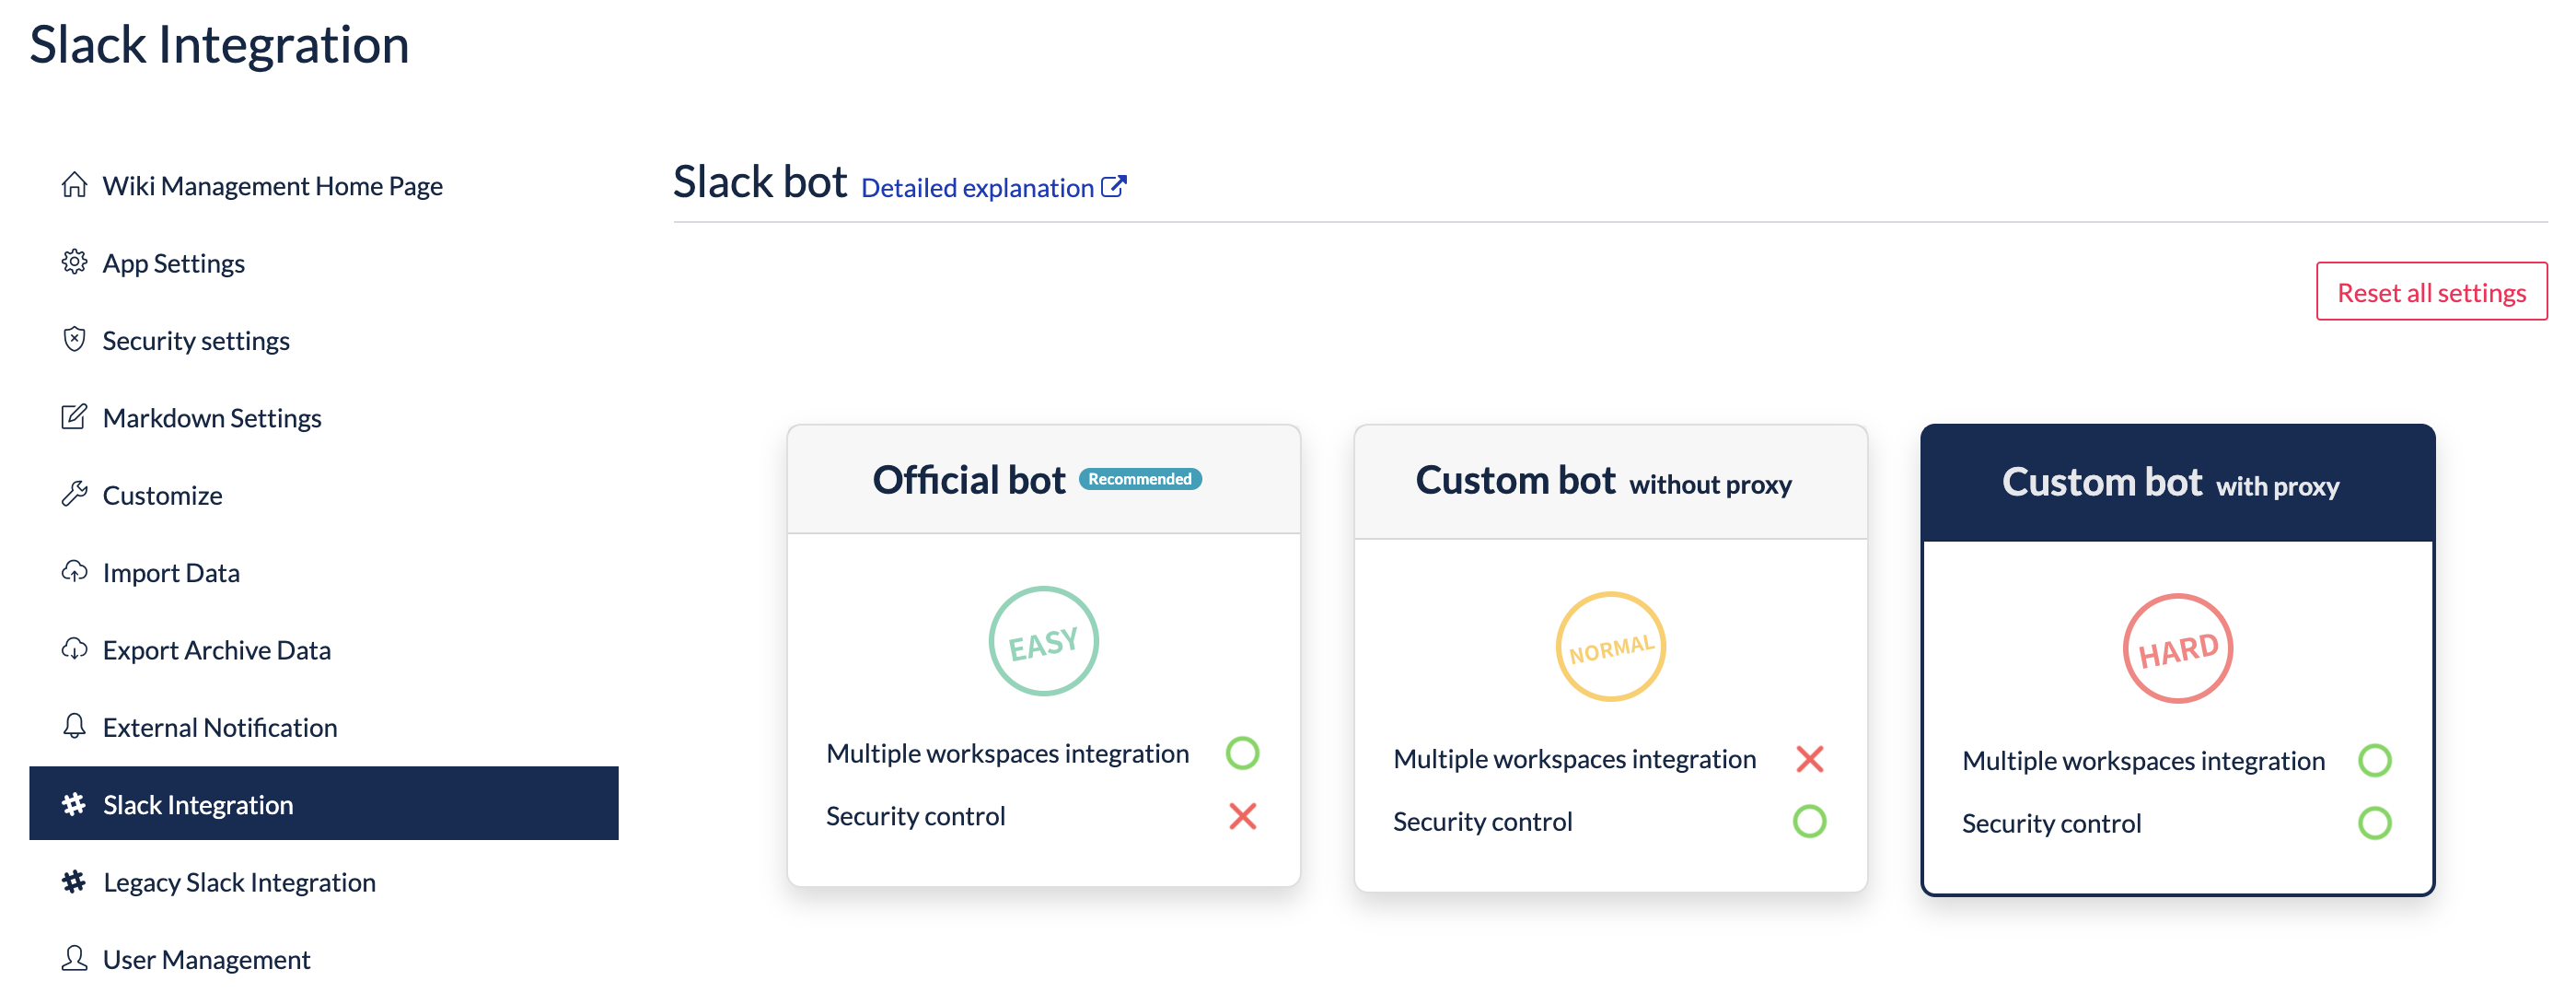Viewport: 2576px width, 1004px height.
Task: Click Official bot's Multiple workspaces integration text
Action: point(1007,753)
